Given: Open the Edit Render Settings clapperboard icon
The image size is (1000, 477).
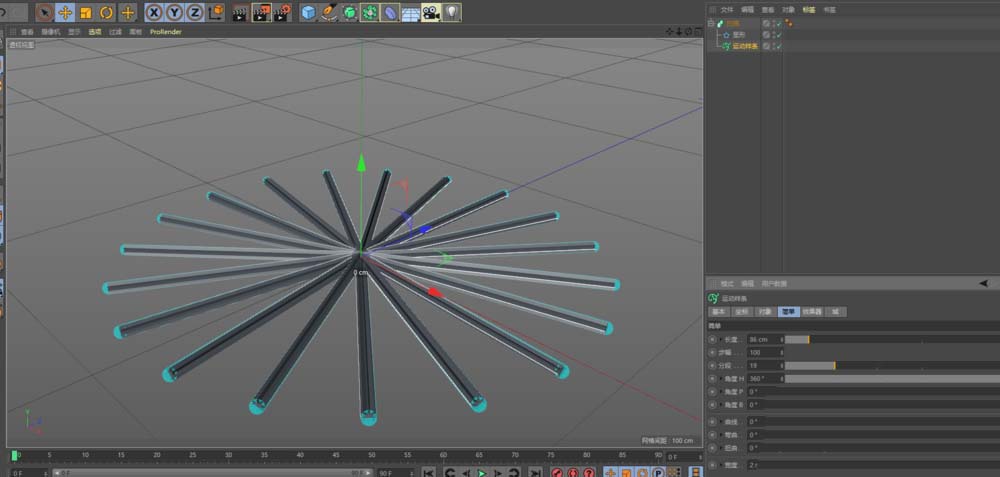Looking at the screenshot, I should point(284,13).
